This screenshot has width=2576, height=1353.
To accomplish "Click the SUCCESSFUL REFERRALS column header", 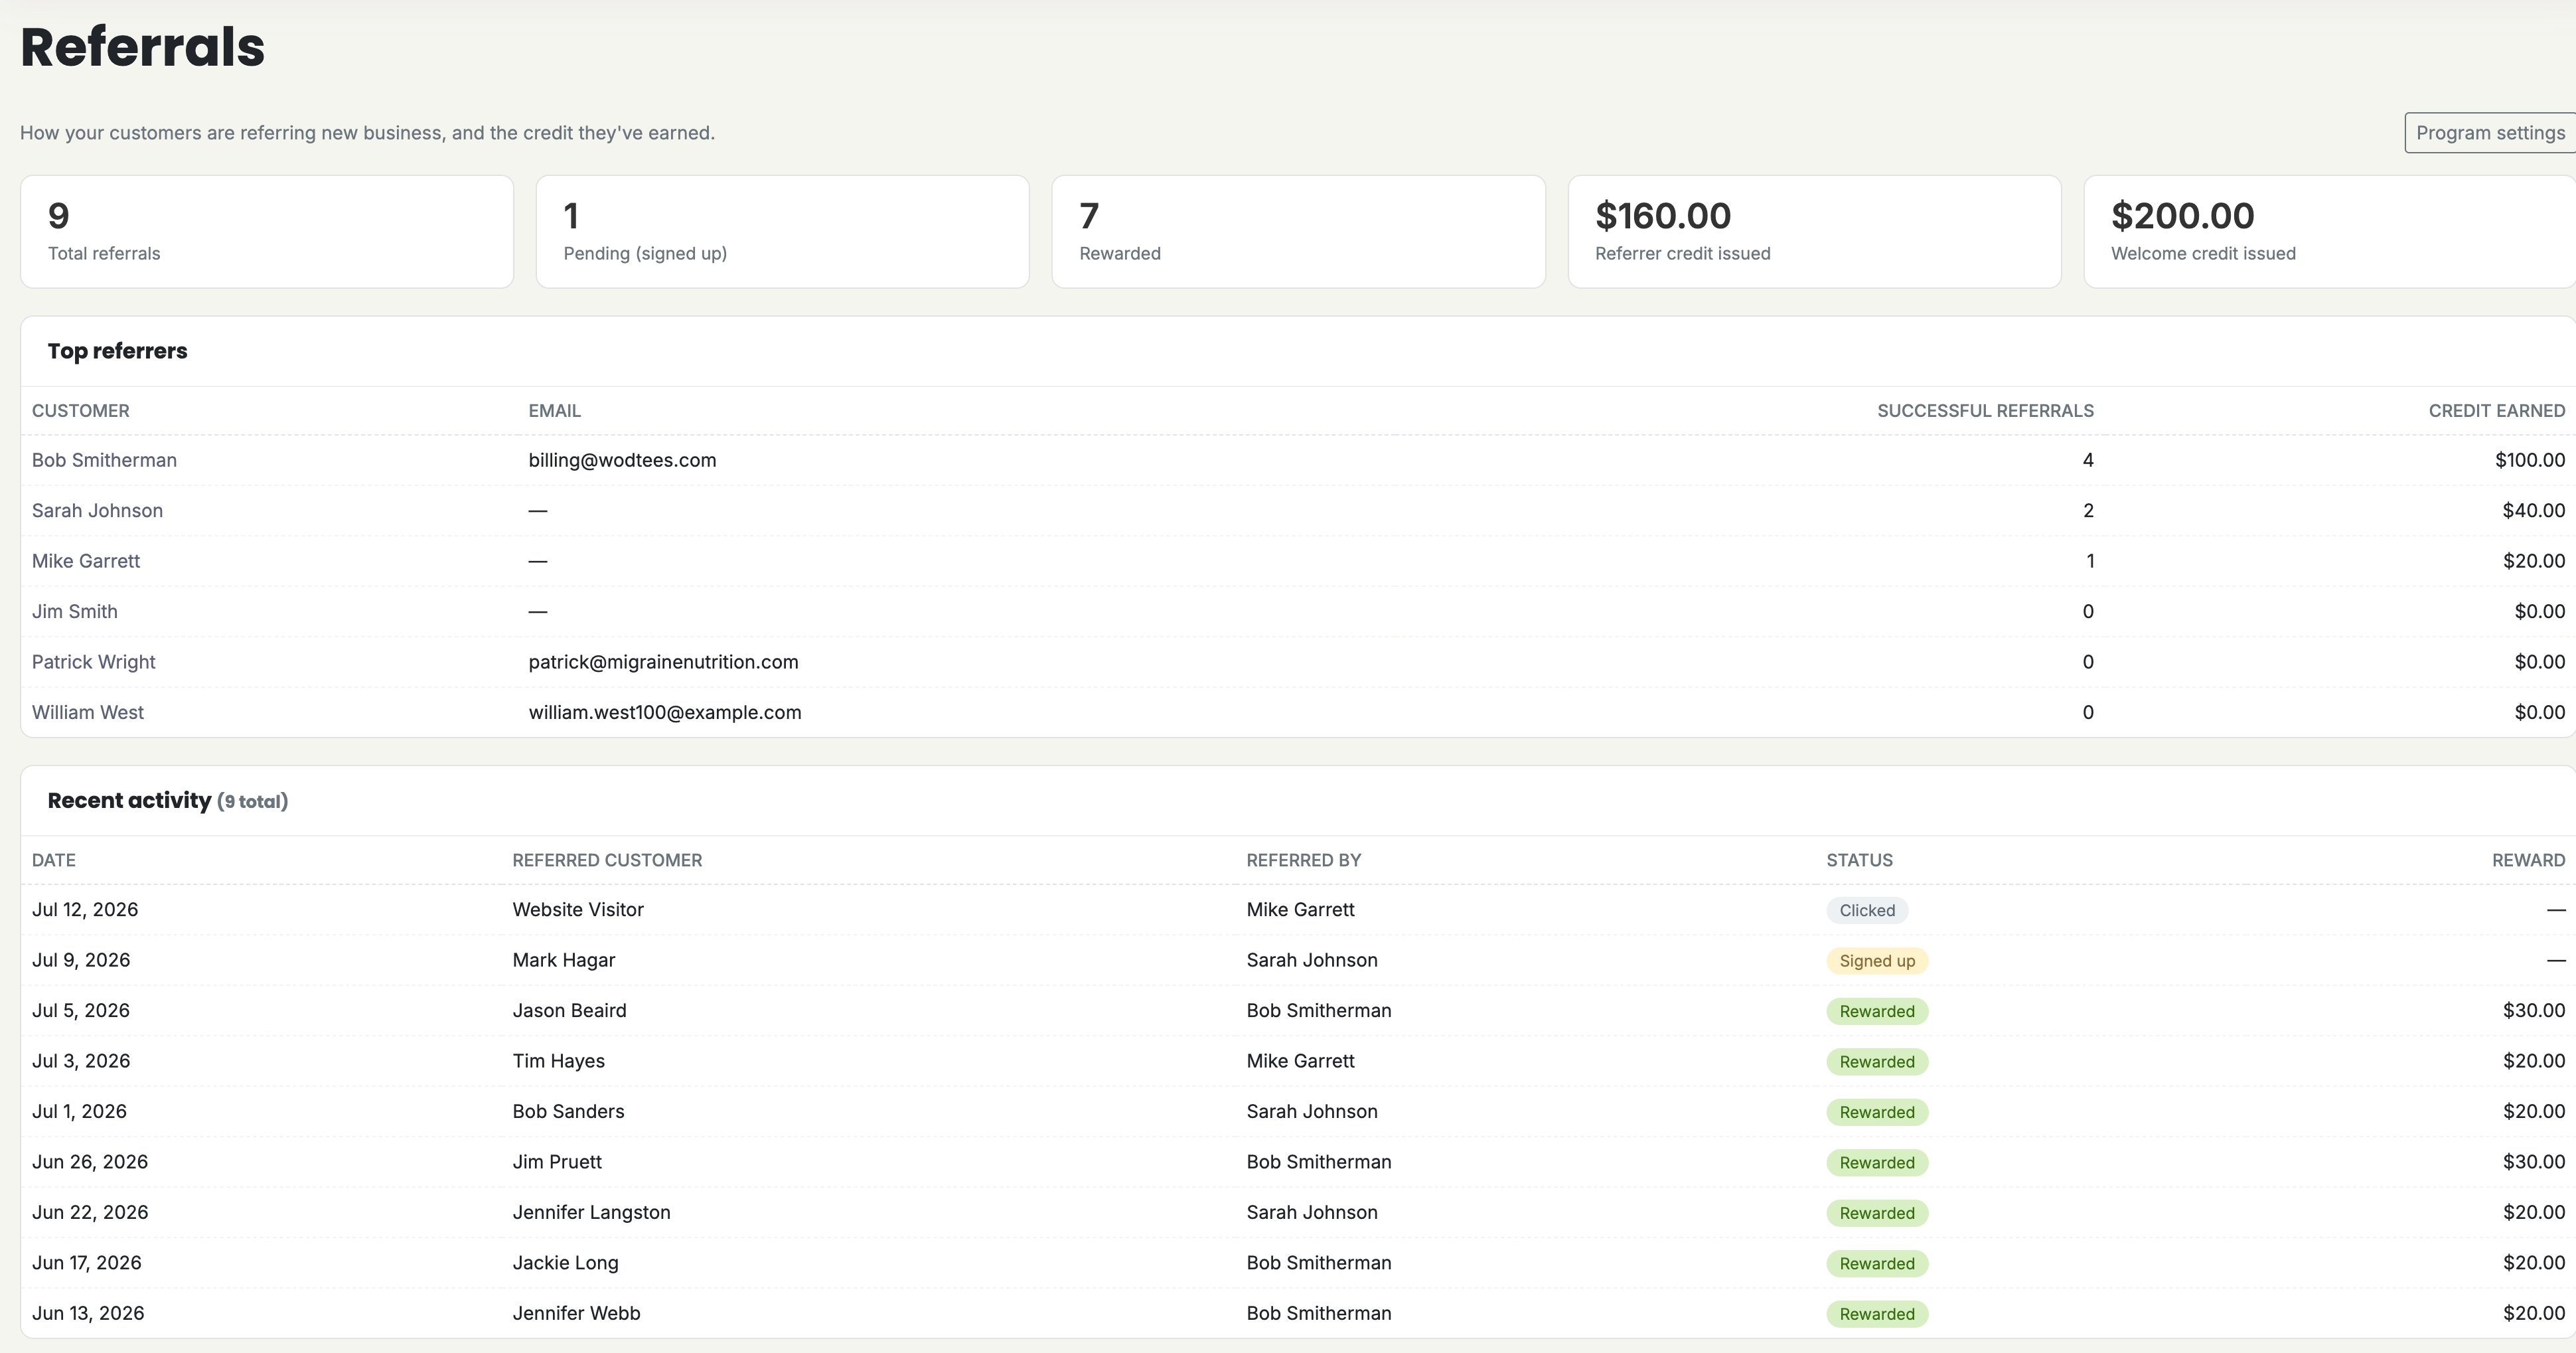I will click(x=1985, y=411).
